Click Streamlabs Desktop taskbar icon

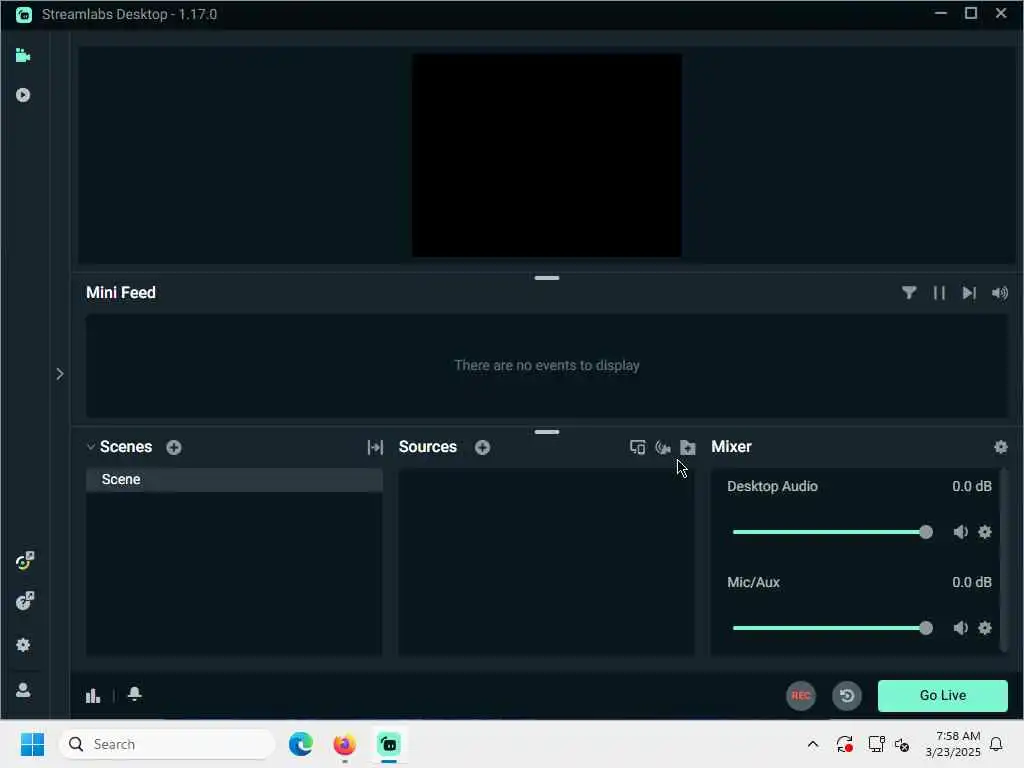pos(389,744)
